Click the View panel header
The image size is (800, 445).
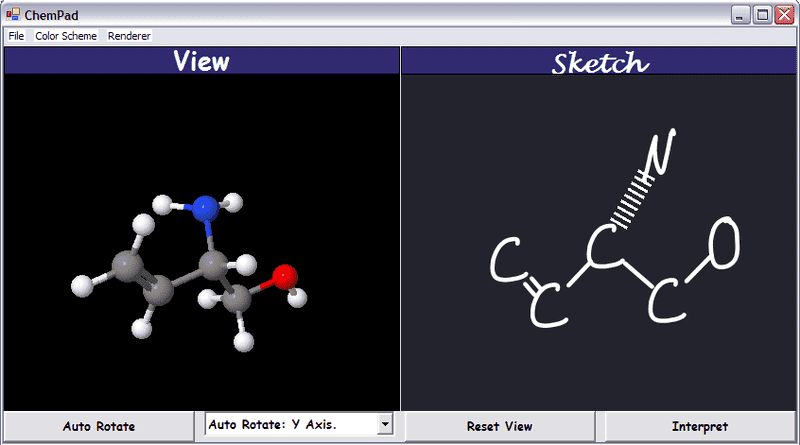click(201, 61)
